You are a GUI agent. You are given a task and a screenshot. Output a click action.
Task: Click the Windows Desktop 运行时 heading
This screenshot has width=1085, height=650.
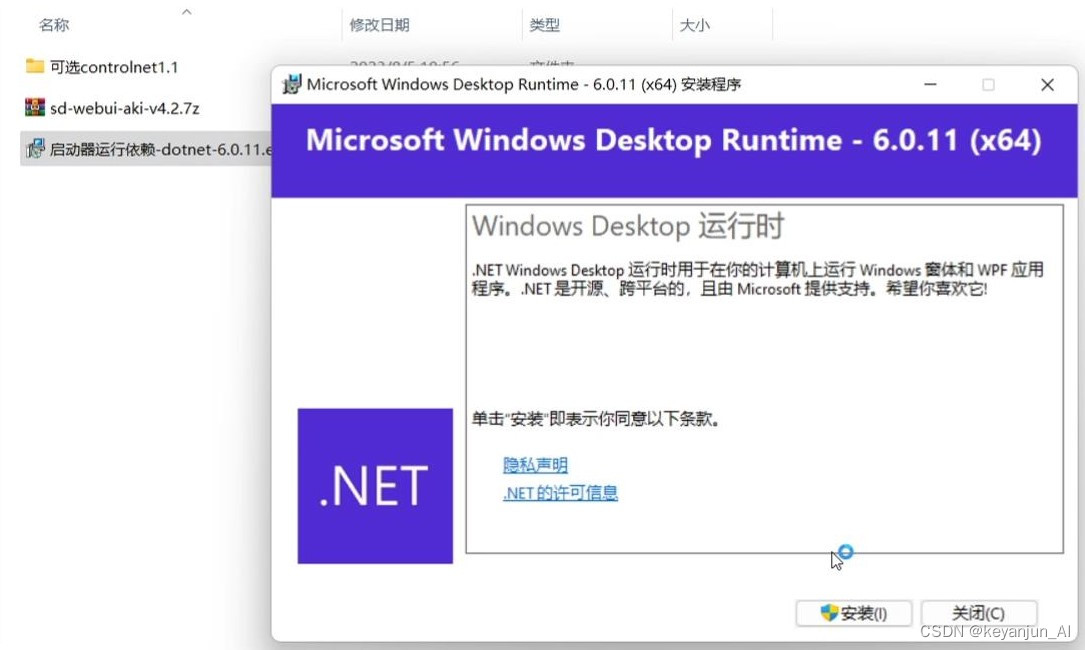[628, 226]
